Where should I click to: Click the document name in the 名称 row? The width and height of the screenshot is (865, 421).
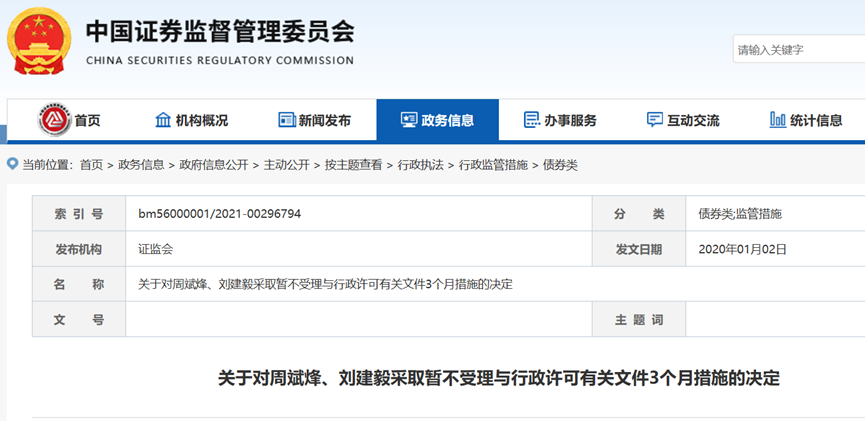[x=325, y=285]
